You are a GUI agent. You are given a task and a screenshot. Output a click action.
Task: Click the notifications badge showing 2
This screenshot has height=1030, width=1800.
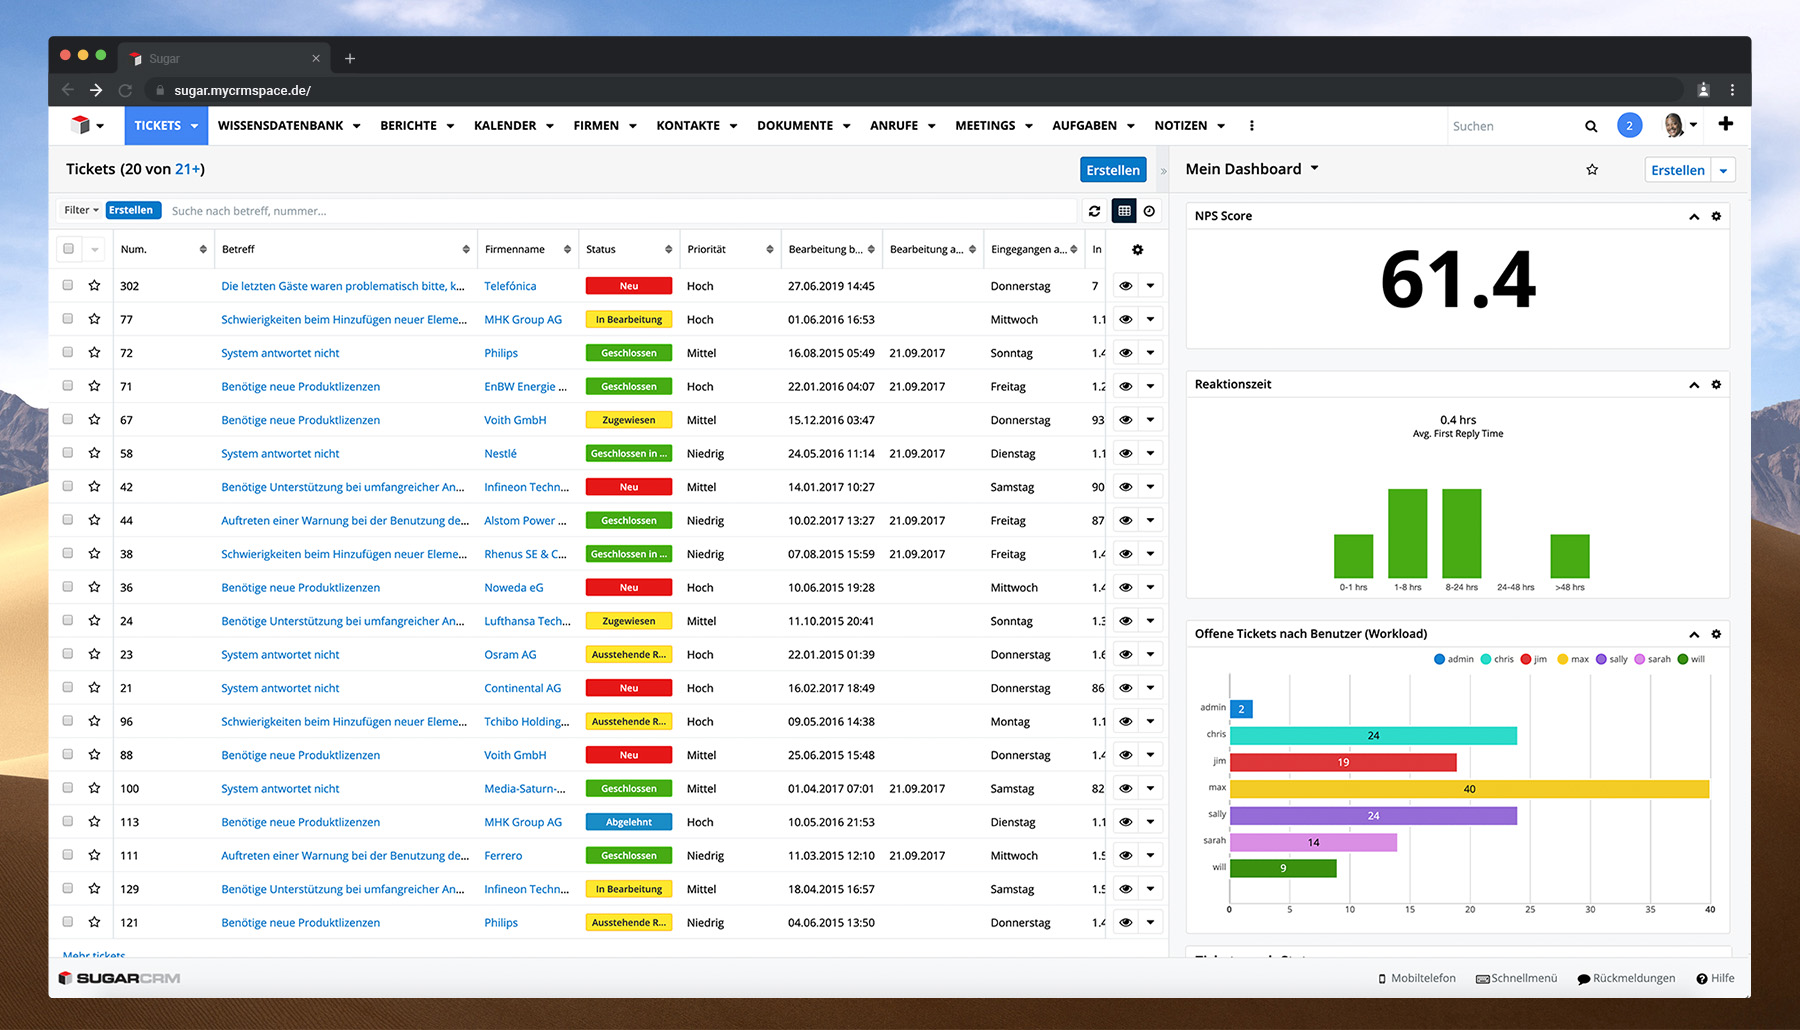pos(1629,126)
